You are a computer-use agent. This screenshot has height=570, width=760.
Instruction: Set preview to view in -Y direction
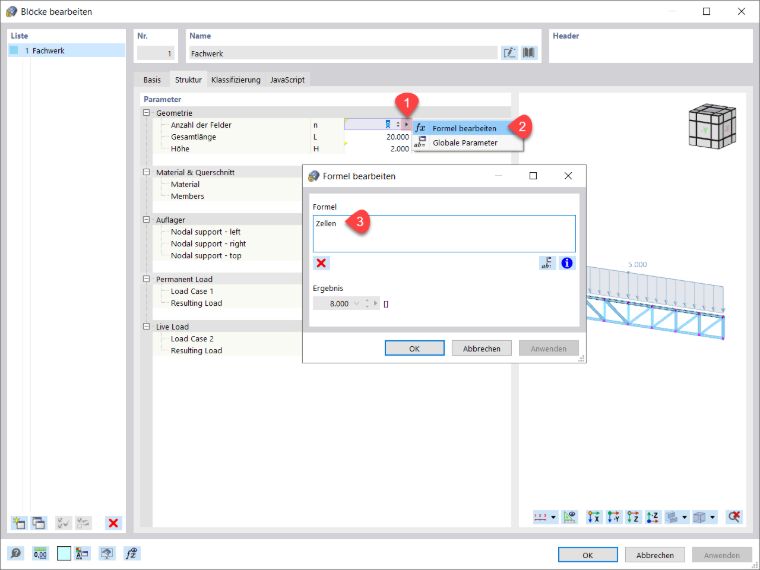614,517
